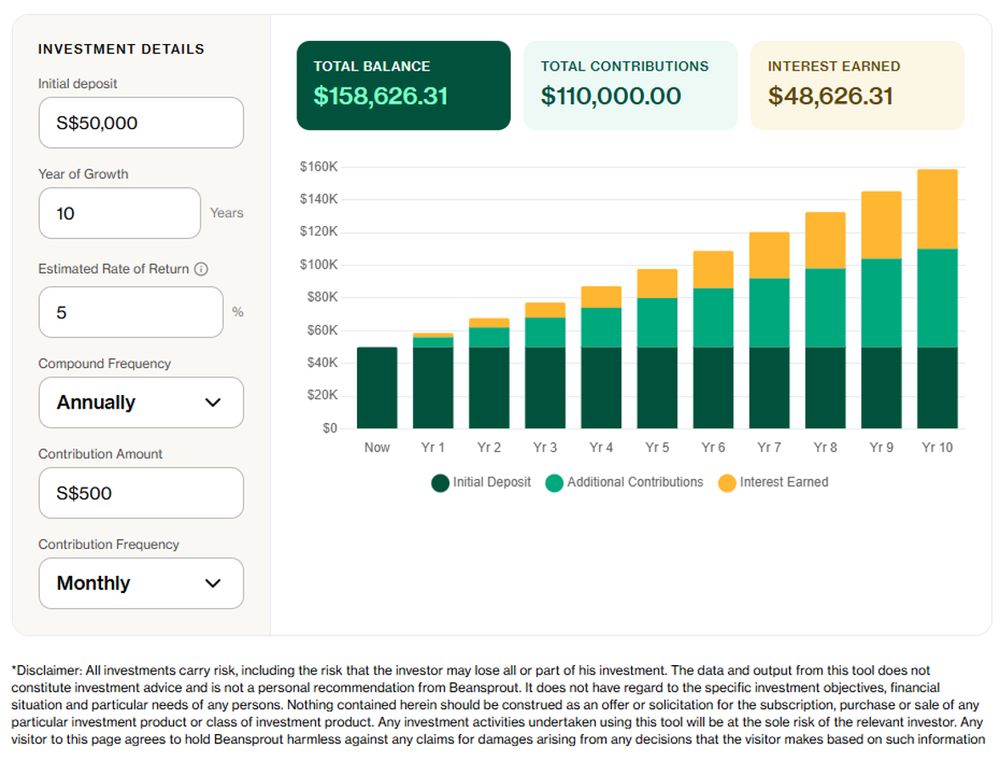
Task: Open the Contribution Frequency dropdown set to Monthly
Action: [141, 583]
